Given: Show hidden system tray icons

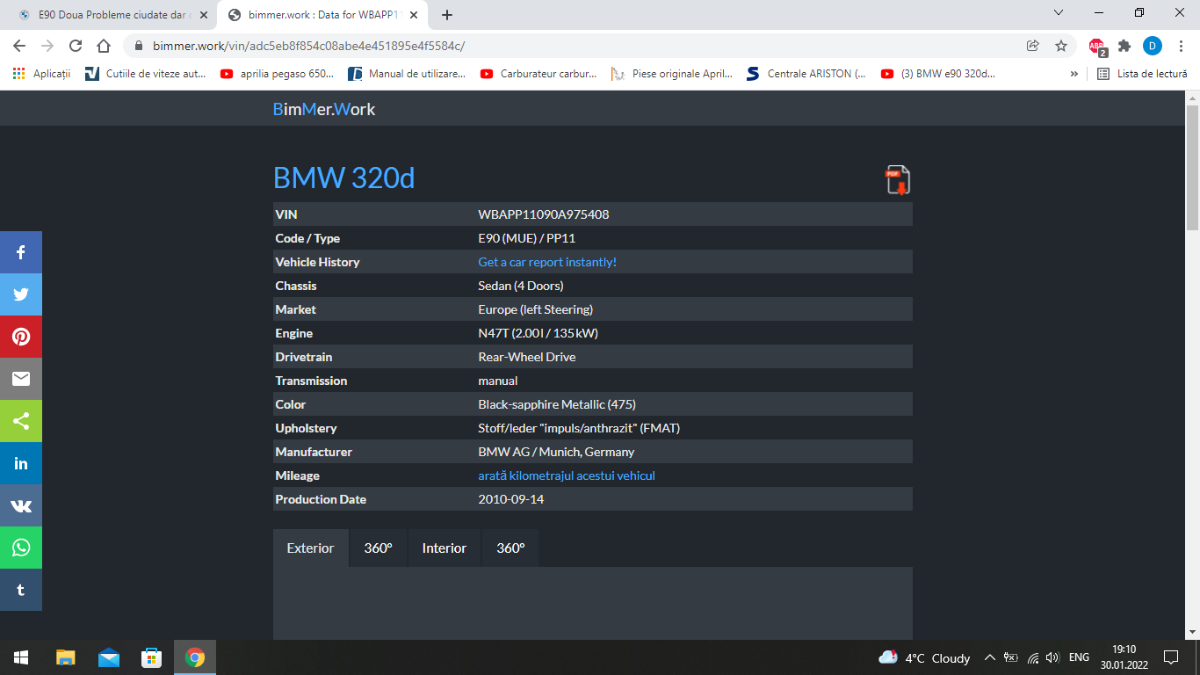Looking at the screenshot, I should coord(990,658).
